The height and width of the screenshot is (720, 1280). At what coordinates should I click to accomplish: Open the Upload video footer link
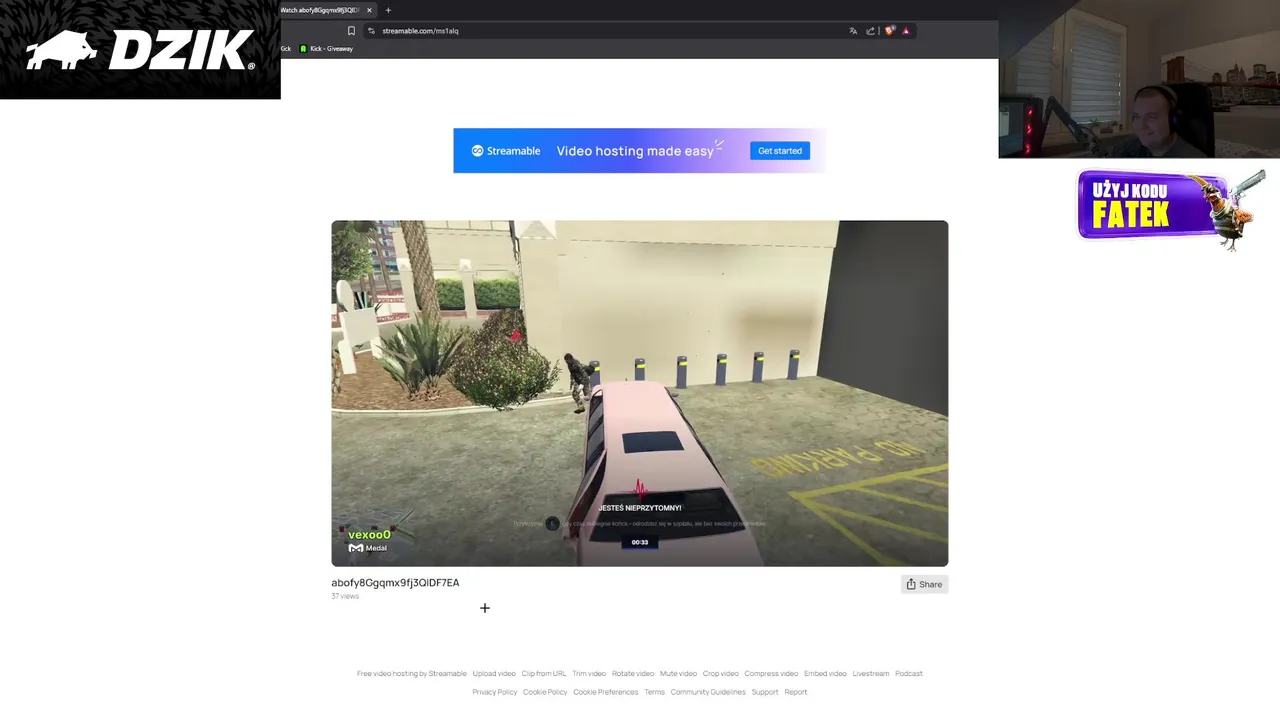point(494,674)
